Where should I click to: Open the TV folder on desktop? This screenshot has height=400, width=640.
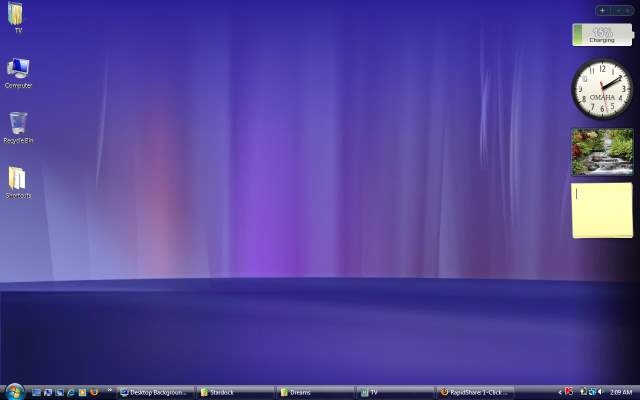pos(16,16)
